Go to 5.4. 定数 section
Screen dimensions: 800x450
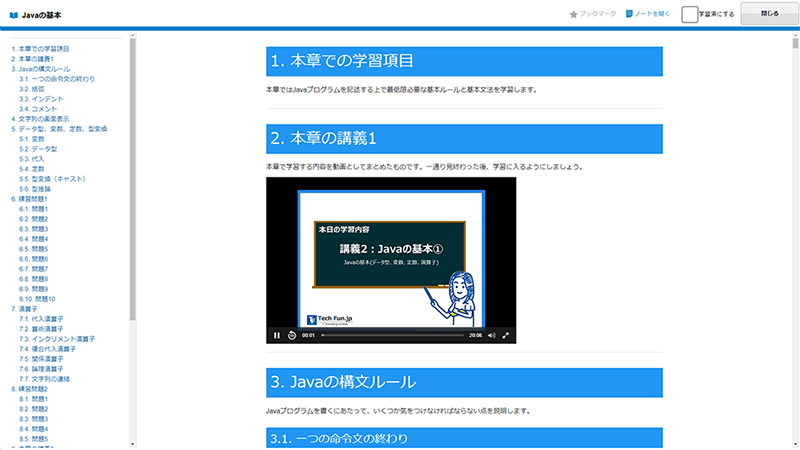coord(32,169)
